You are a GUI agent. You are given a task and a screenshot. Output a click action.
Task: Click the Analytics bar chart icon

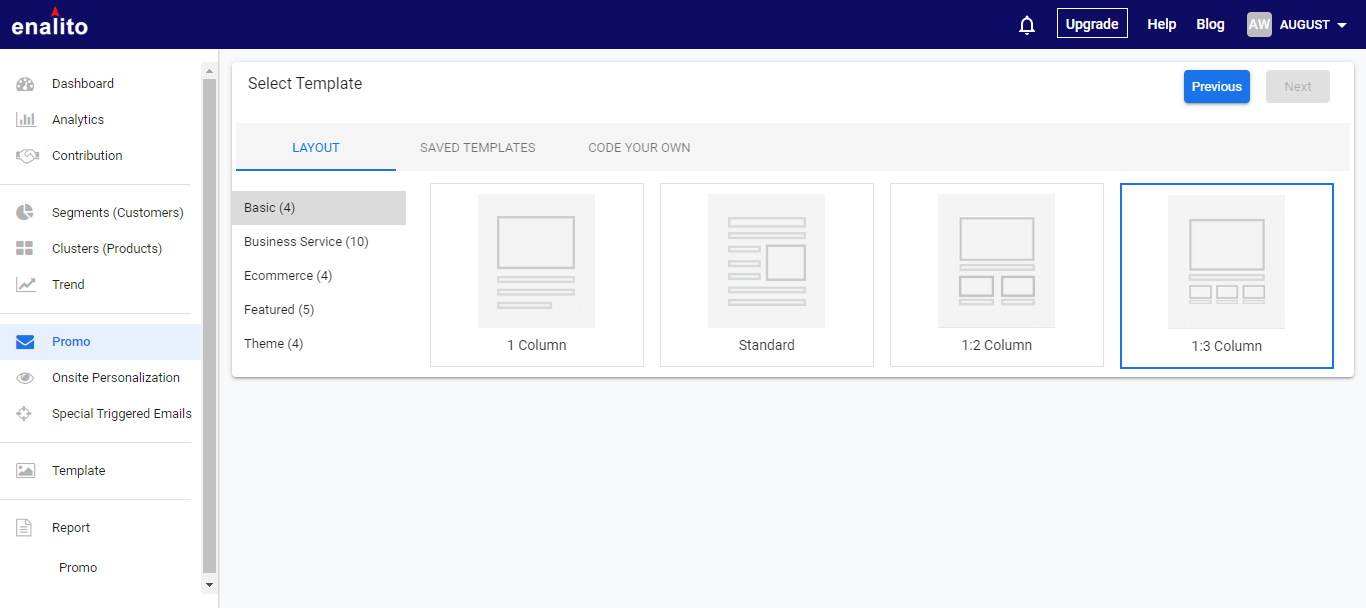point(26,120)
